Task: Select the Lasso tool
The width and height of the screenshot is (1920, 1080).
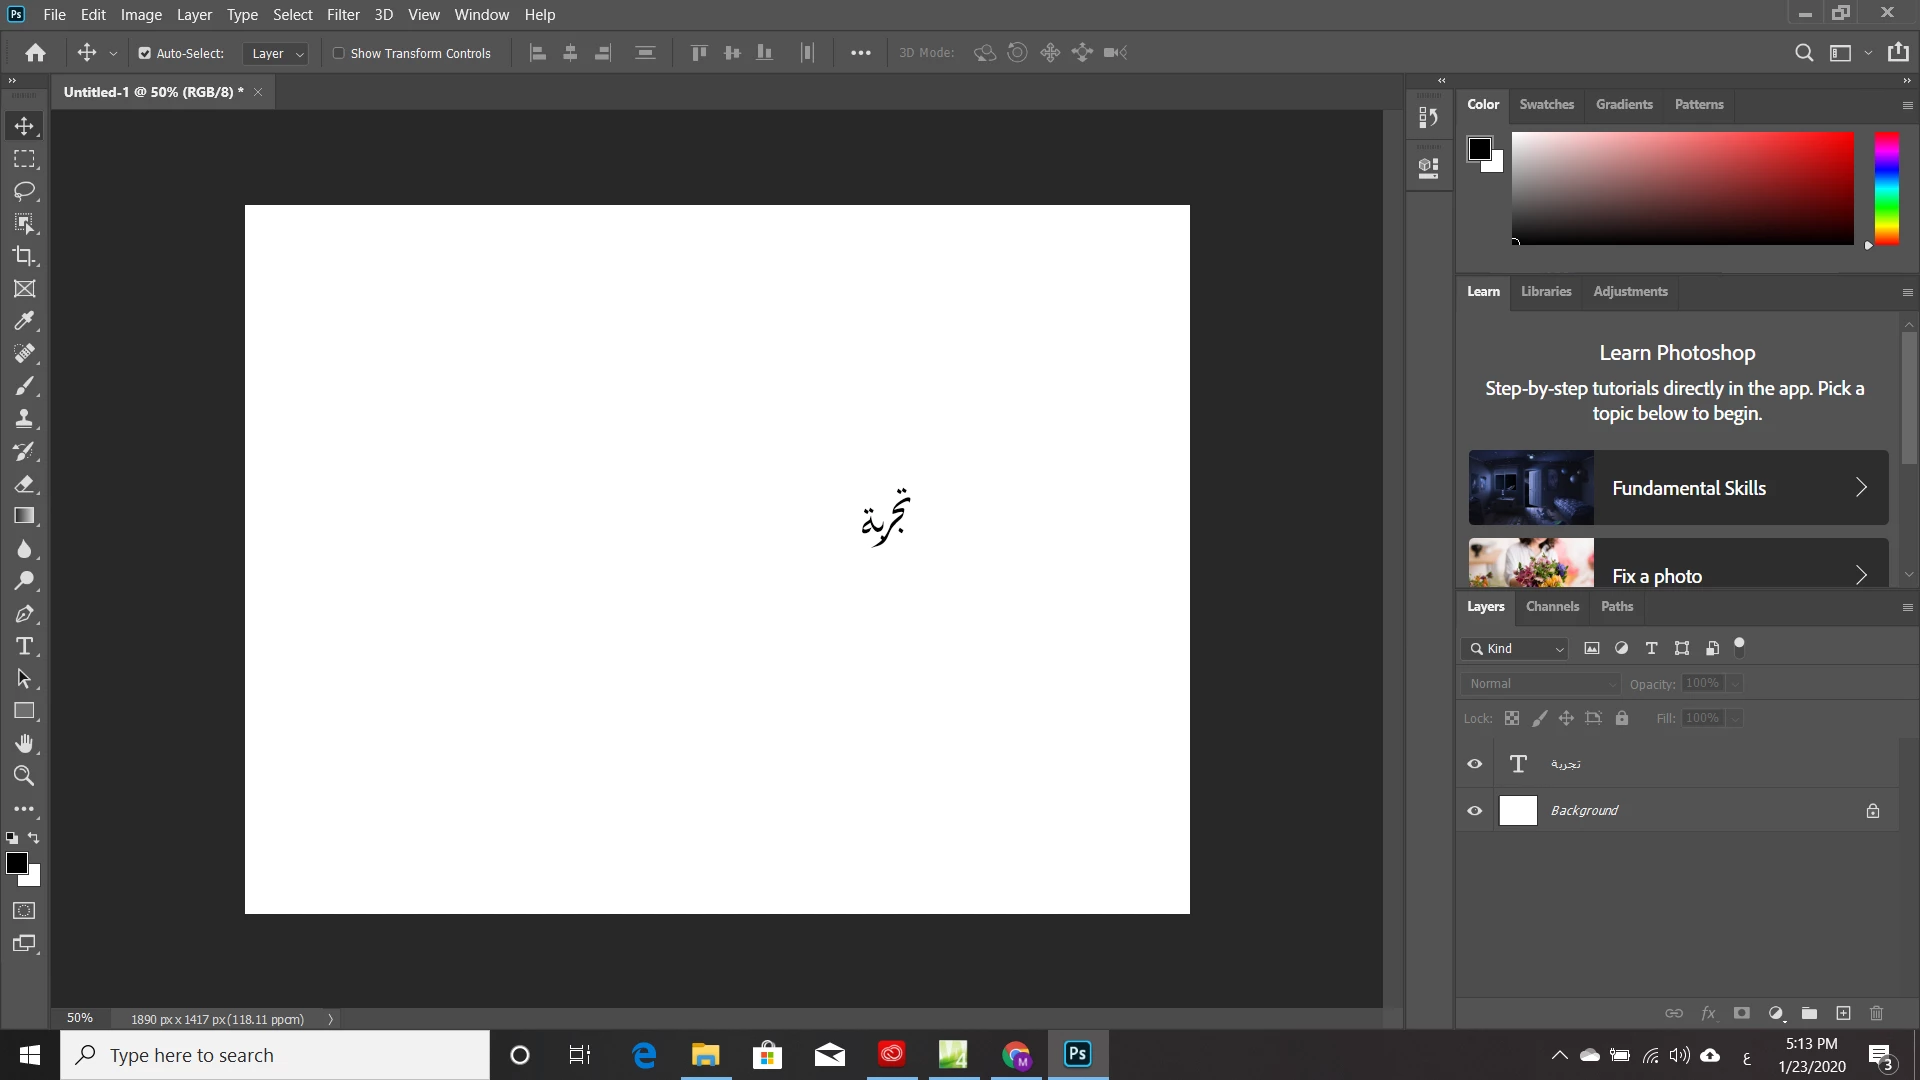Action: 24,191
